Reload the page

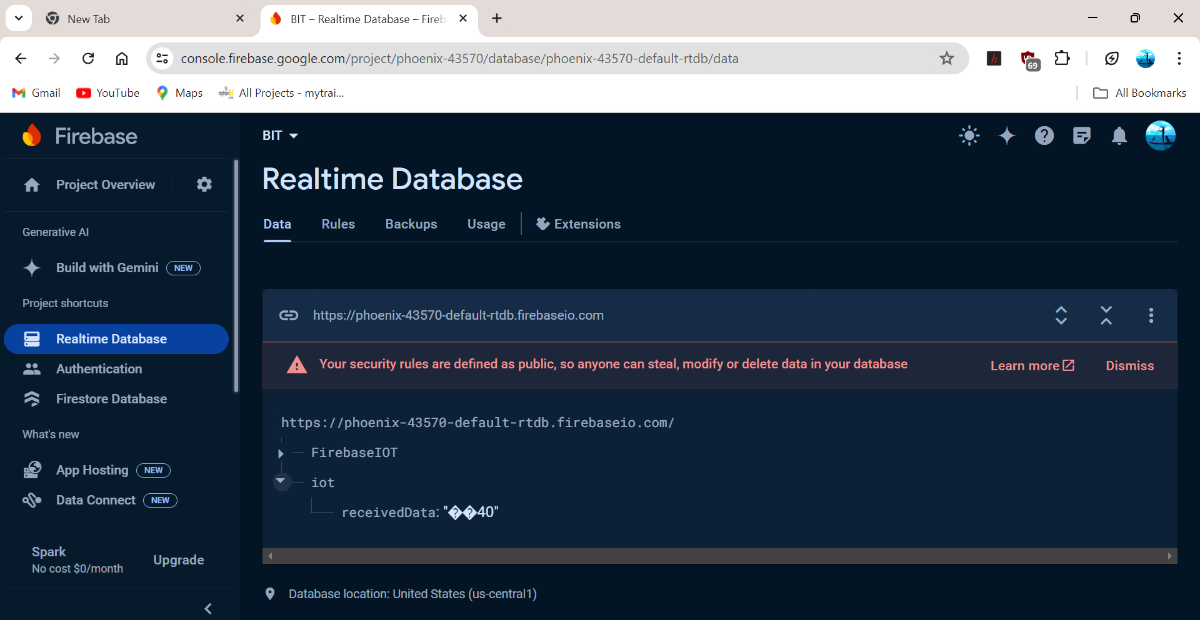[x=88, y=58]
